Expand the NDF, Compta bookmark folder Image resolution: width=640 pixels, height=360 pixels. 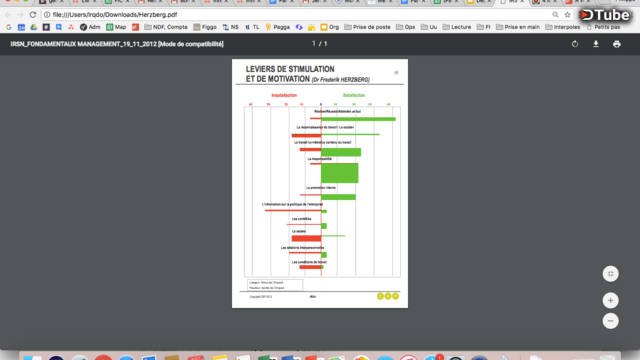[x=166, y=27]
